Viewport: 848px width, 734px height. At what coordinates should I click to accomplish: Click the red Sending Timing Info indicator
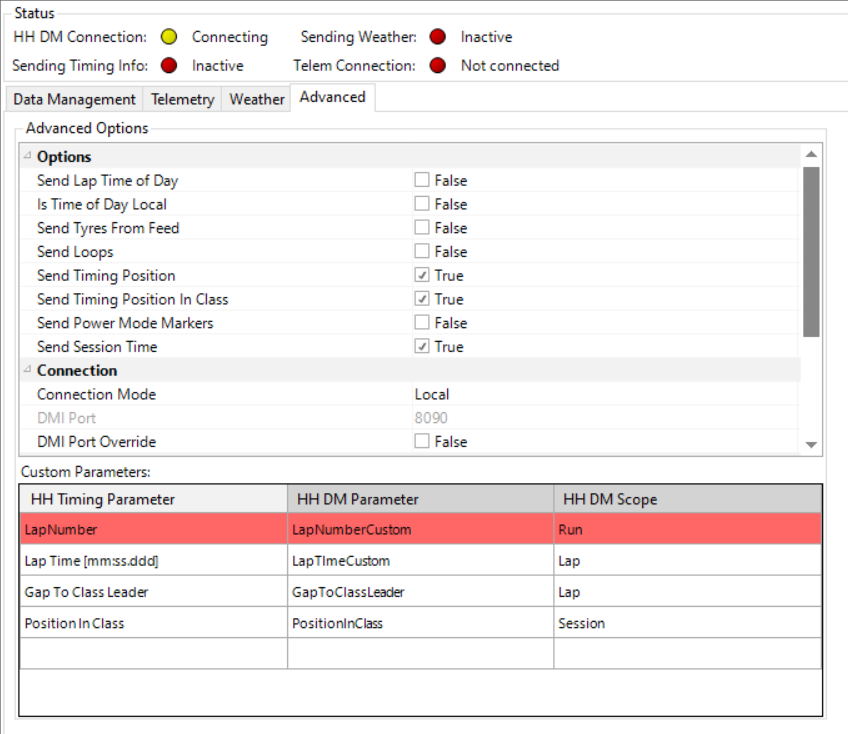[169, 66]
